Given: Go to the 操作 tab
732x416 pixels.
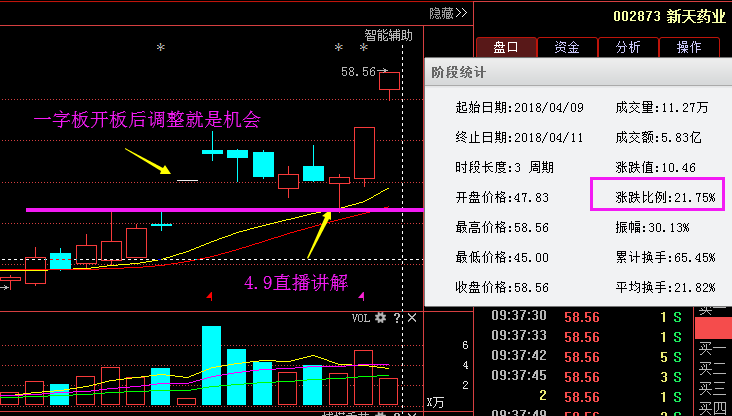Looking at the screenshot, I should [x=689, y=47].
